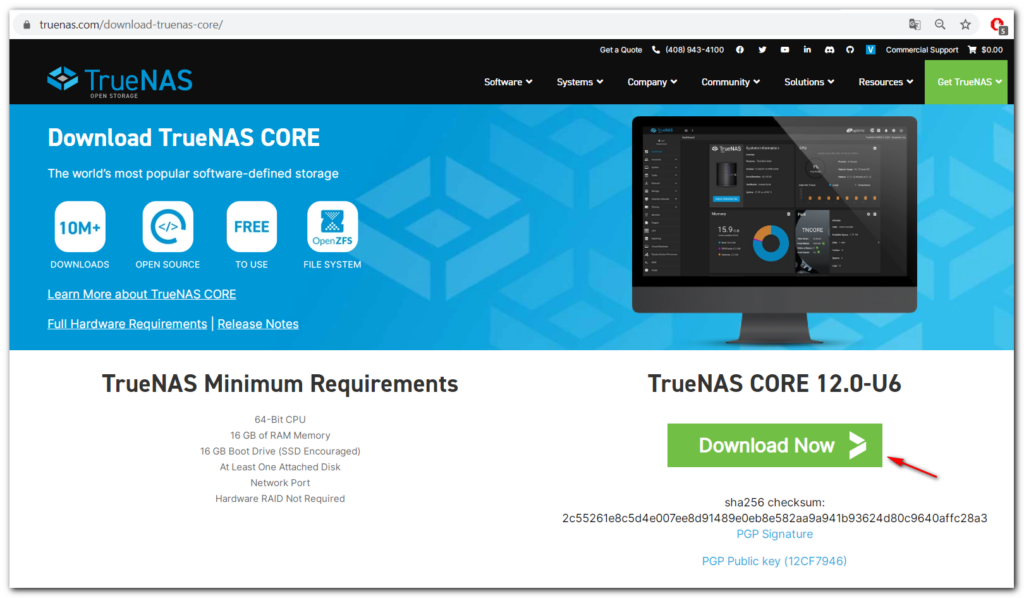
Task: Open the YouTube channel icon
Action: coord(785,50)
